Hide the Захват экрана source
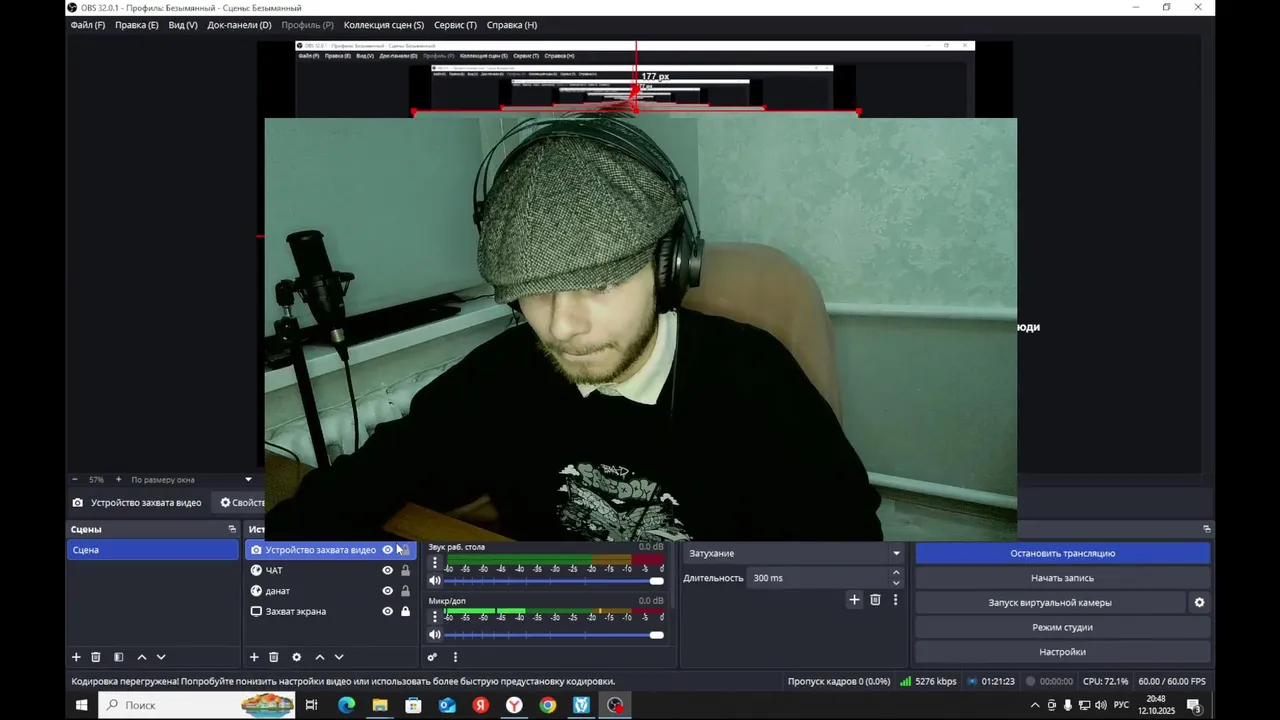The image size is (1280, 720). [388, 611]
